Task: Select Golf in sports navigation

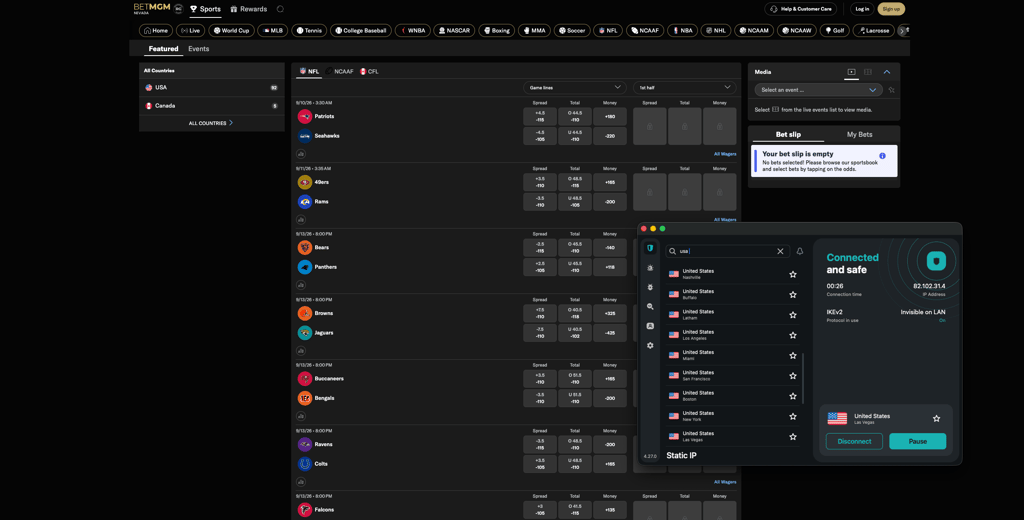Action: (834, 31)
